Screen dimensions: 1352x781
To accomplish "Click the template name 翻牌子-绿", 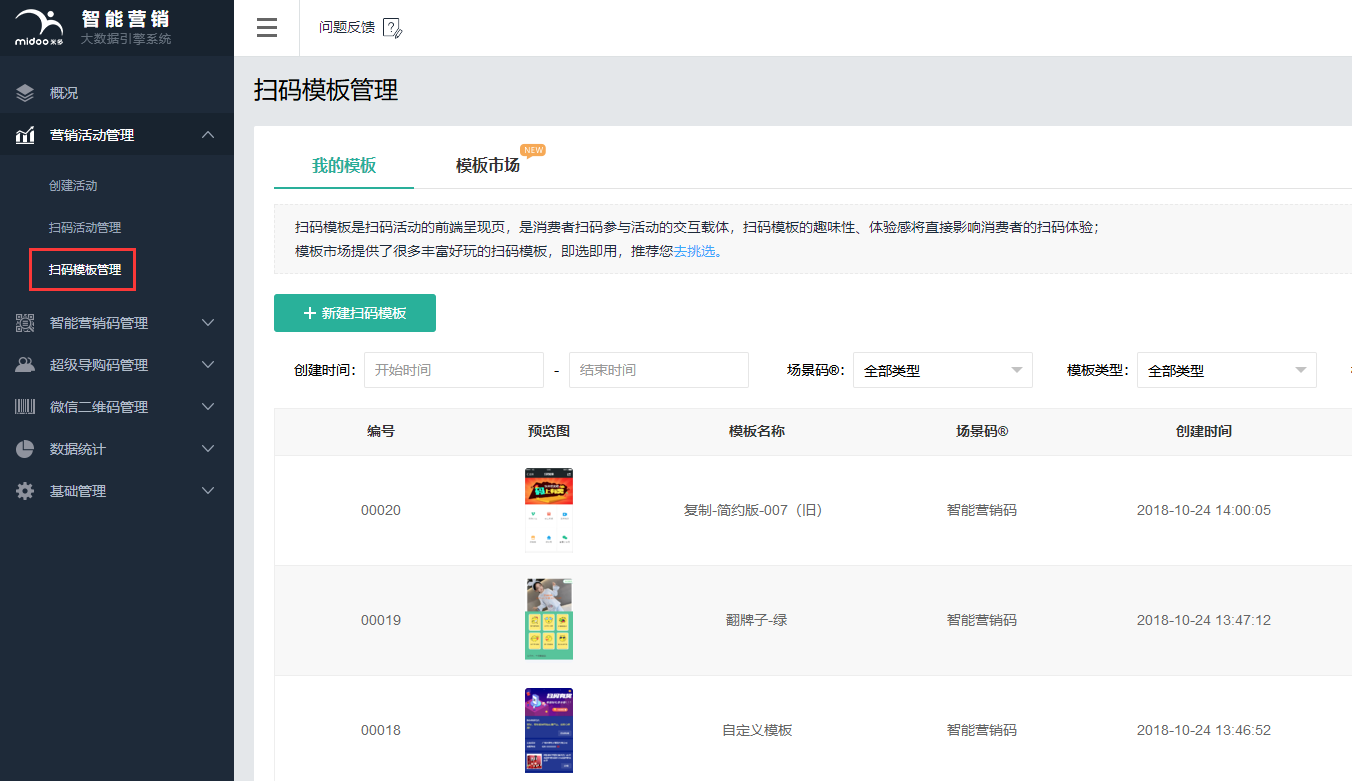I will 757,620.
